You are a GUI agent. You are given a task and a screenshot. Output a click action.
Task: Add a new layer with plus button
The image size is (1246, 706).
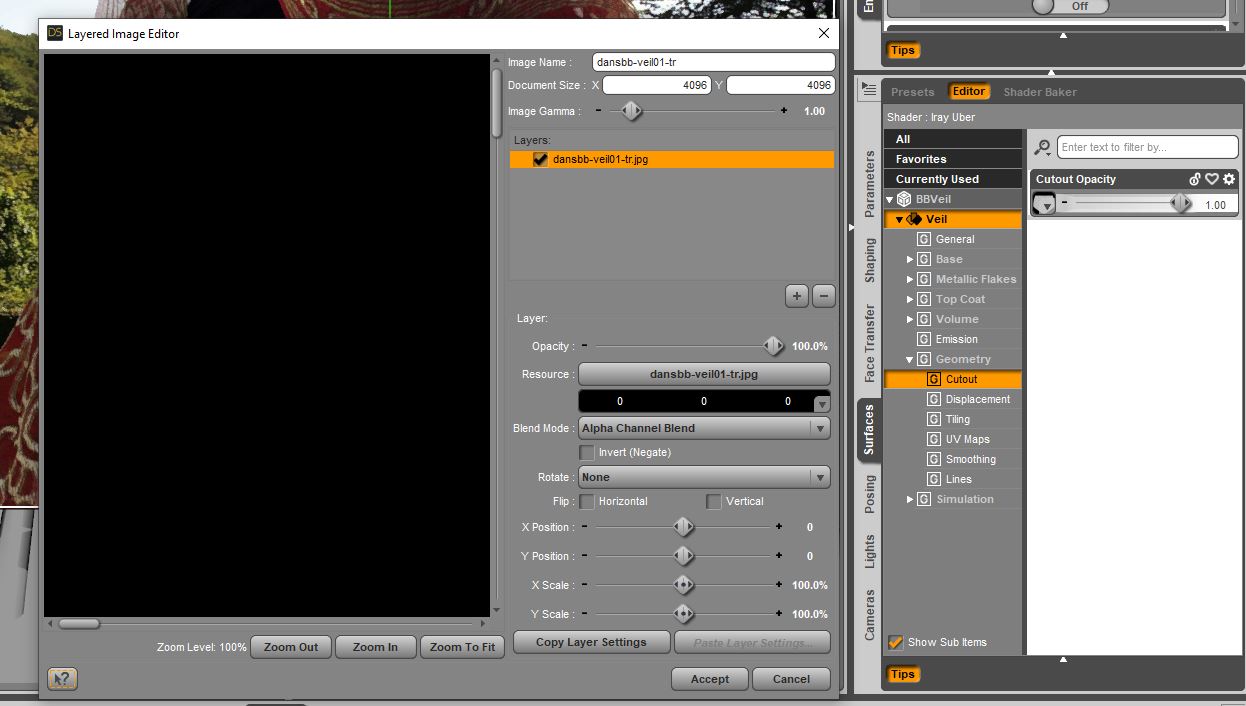[x=797, y=295]
